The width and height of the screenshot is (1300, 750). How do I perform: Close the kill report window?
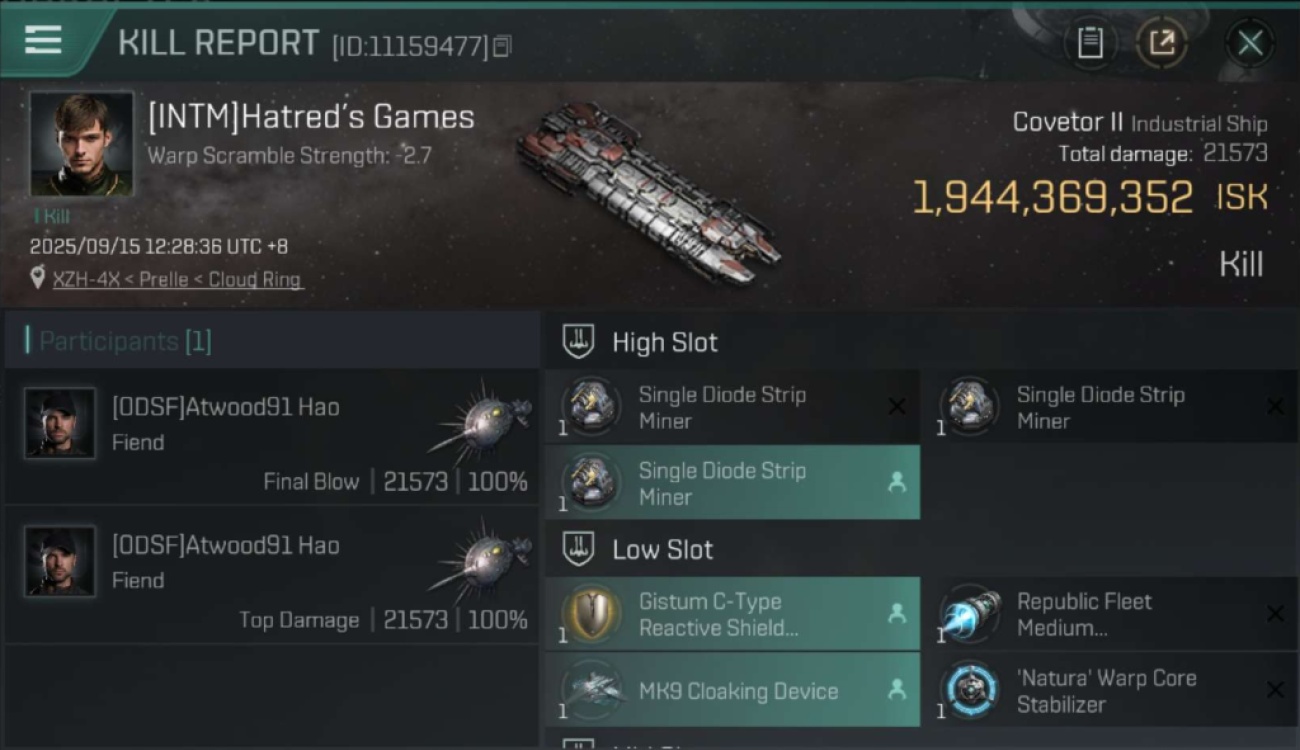tap(1249, 43)
